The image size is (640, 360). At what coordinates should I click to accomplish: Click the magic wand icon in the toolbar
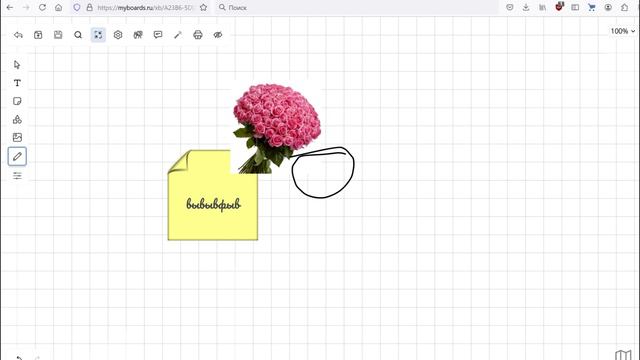[x=178, y=35]
